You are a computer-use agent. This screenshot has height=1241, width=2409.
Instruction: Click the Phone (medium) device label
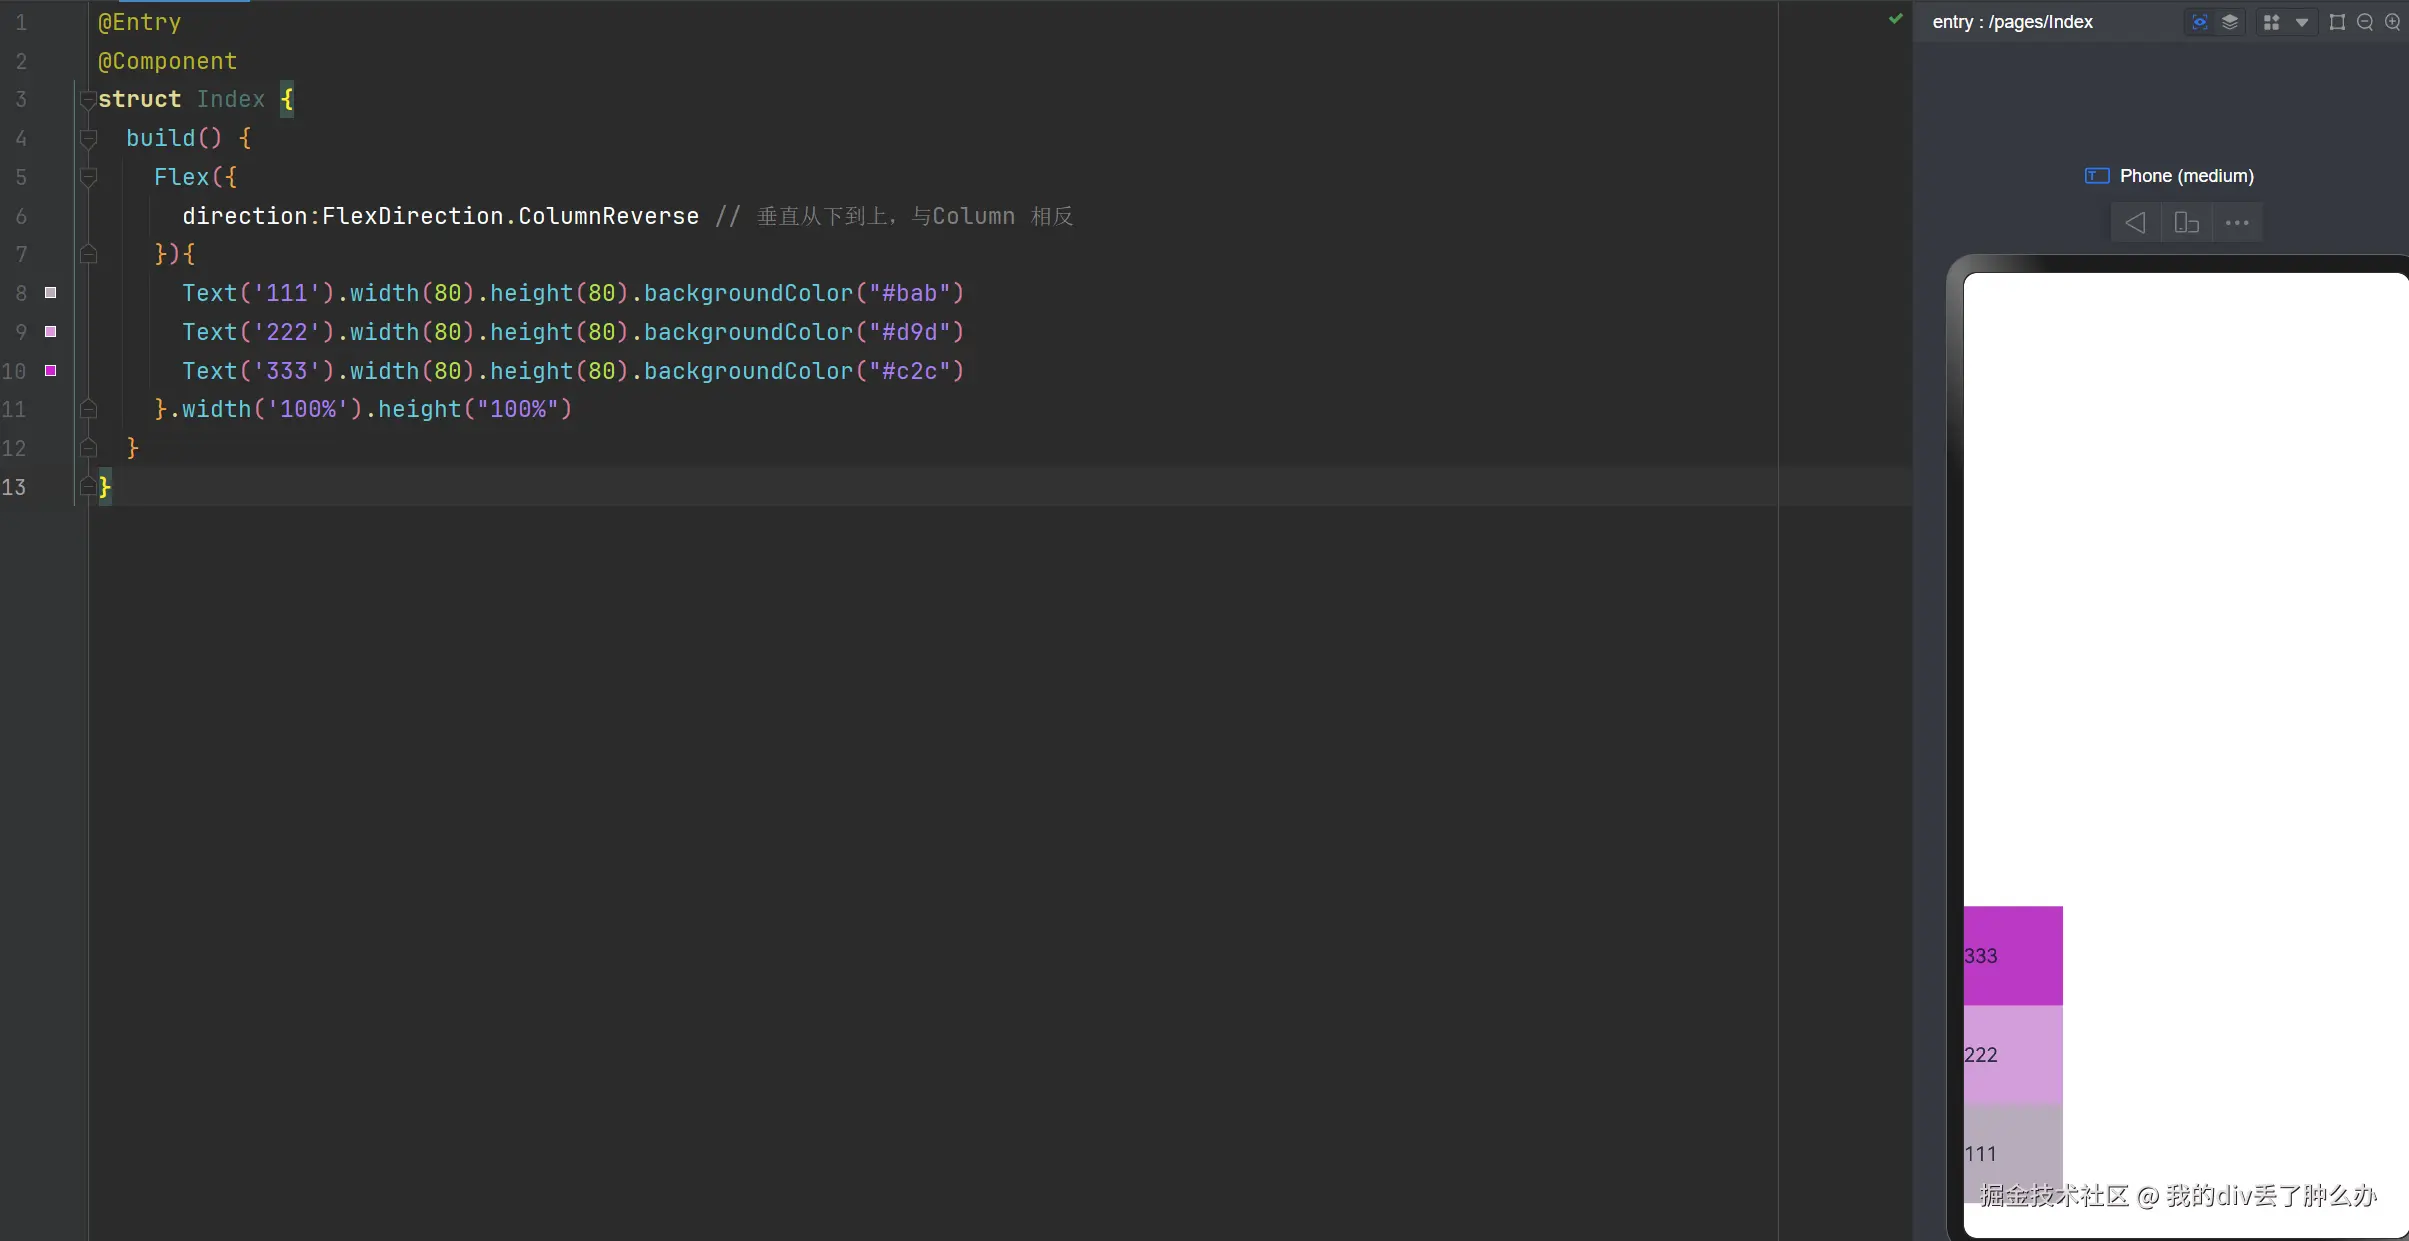(2186, 176)
